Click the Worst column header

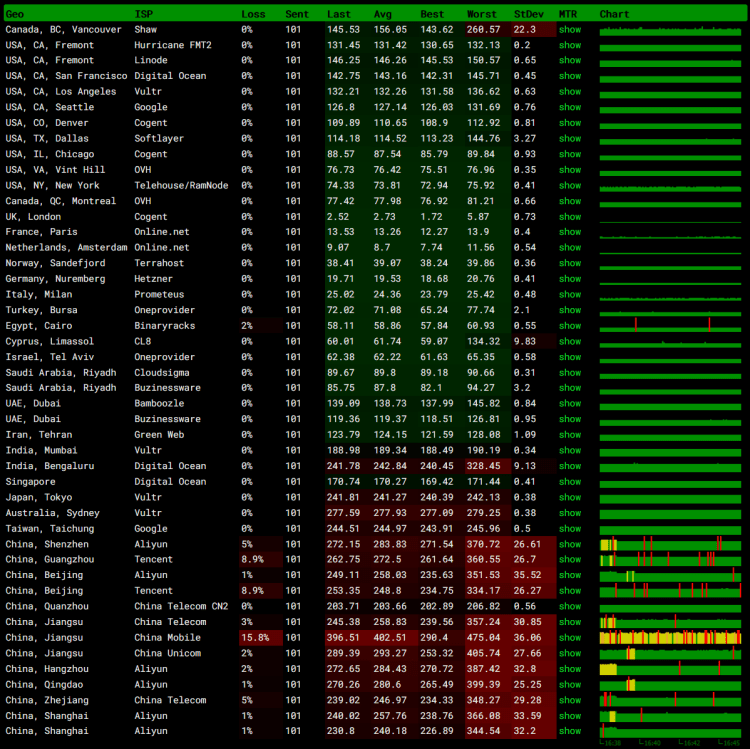coord(481,14)
